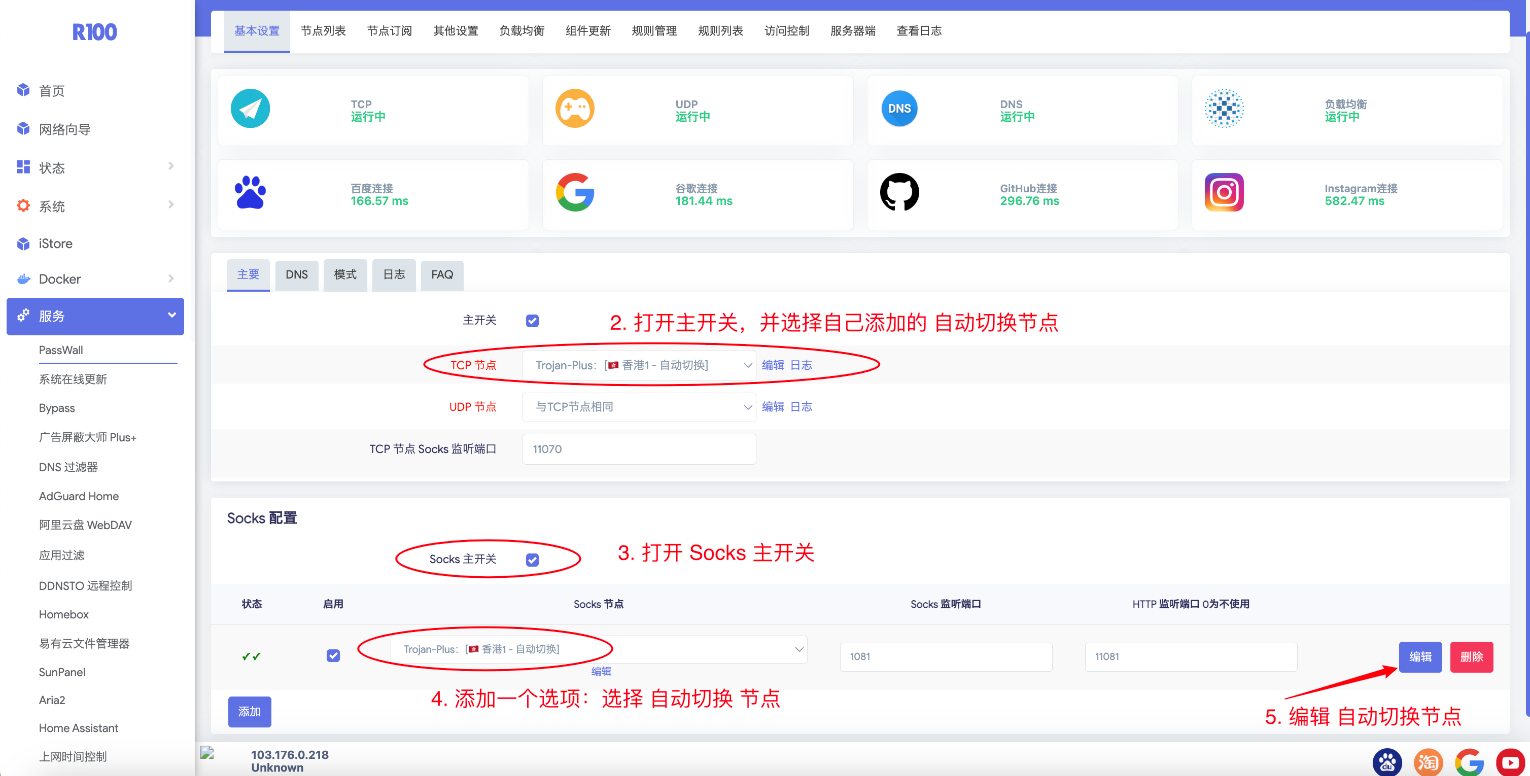Uncheck the 启用 checkbox in Socks row
The width and height of the screenshot is (1530, 776).
pyautogui.click(x=333, y=656)
